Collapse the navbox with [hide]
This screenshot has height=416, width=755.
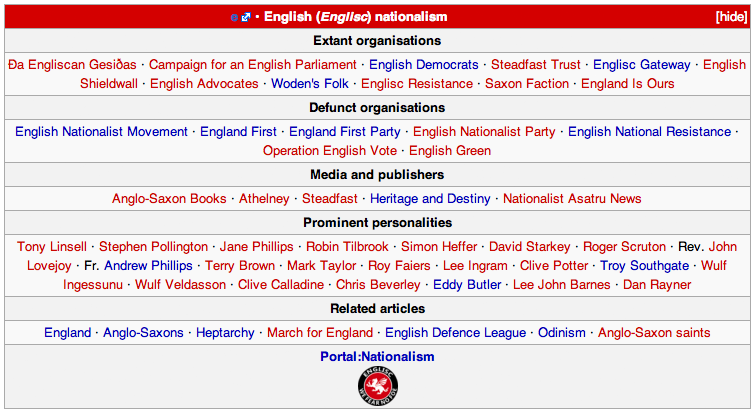click(731, 17)
